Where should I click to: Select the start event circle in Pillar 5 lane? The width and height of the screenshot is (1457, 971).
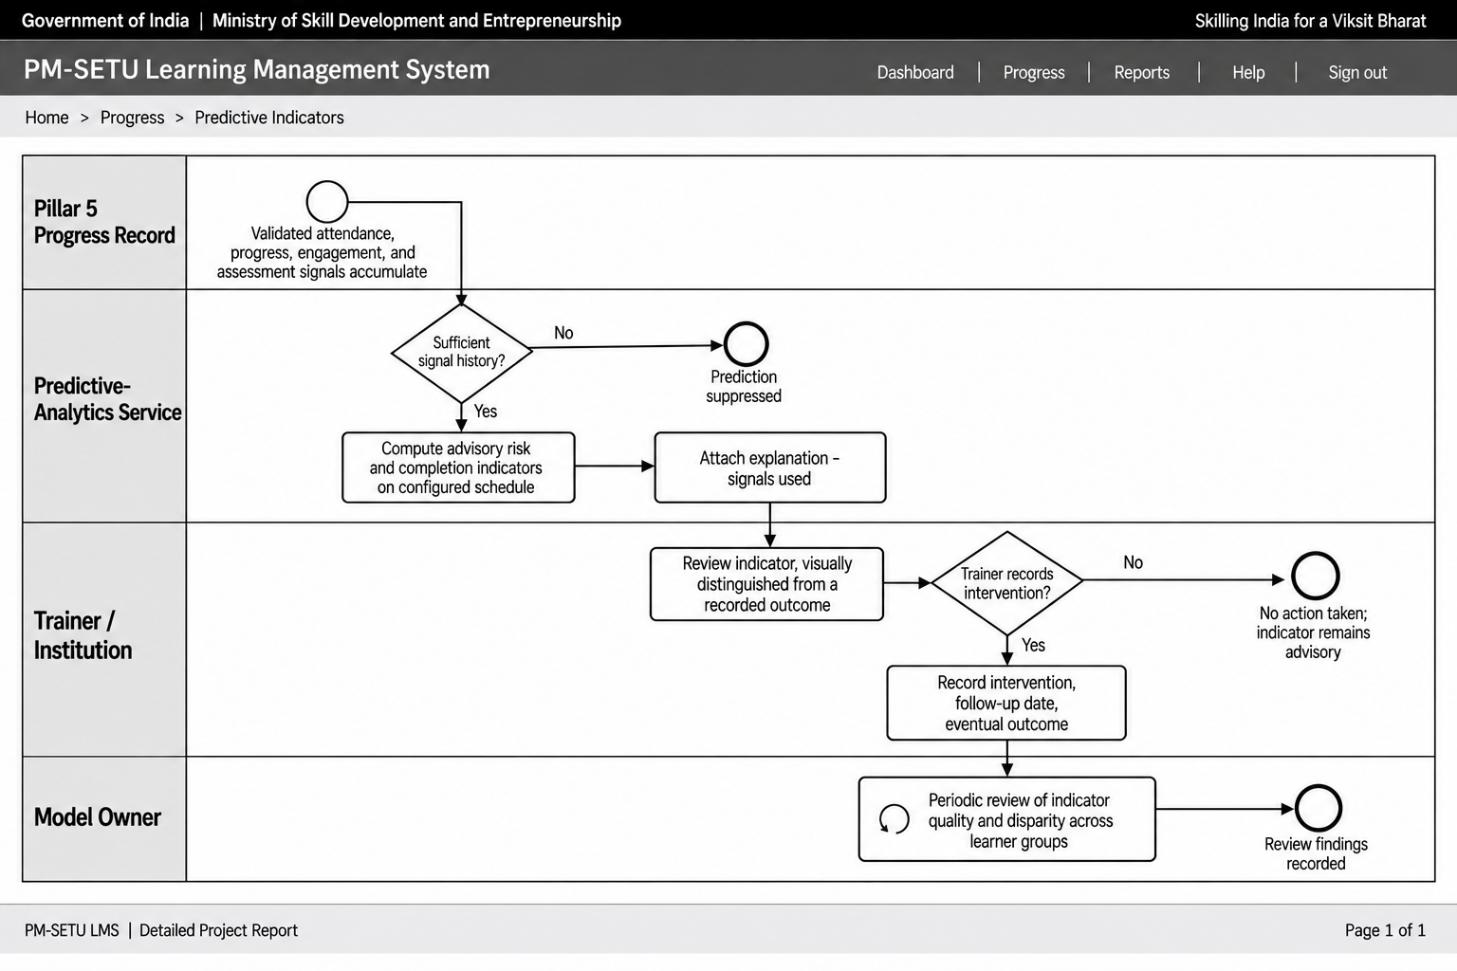327,201
